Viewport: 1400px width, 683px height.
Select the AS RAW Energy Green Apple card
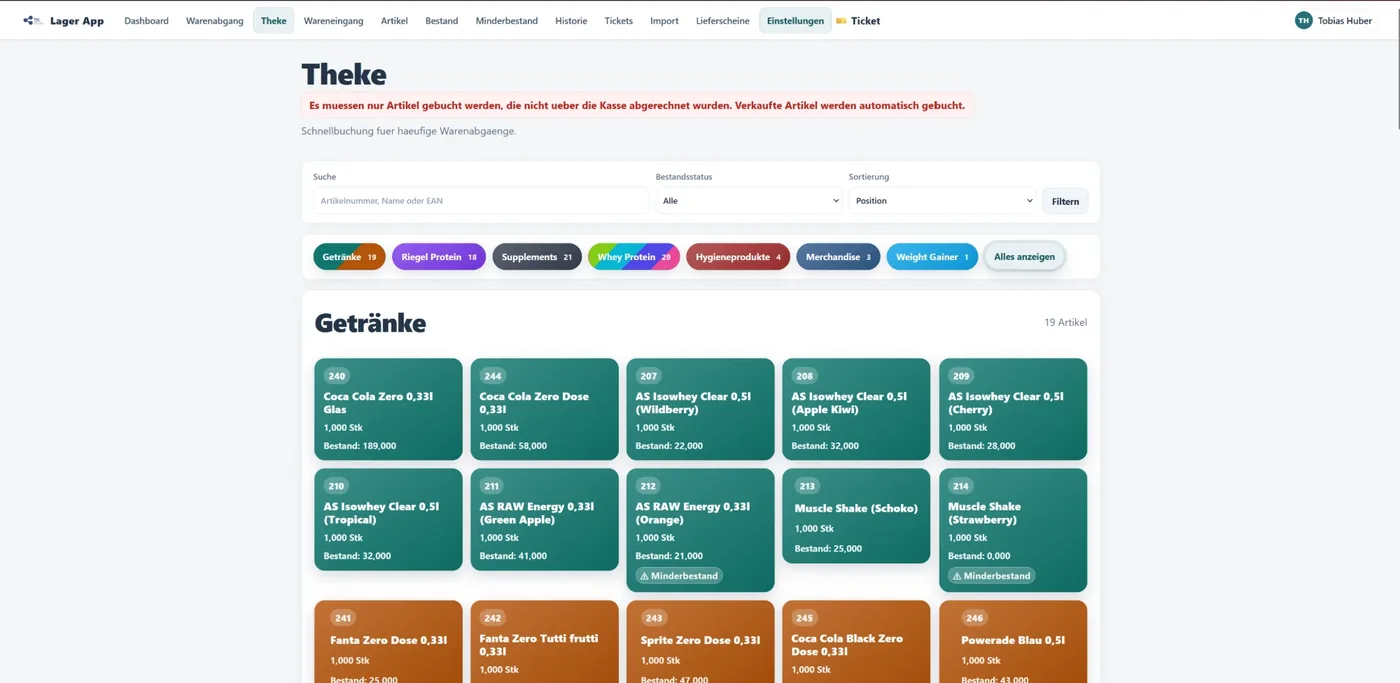(544, 519)
